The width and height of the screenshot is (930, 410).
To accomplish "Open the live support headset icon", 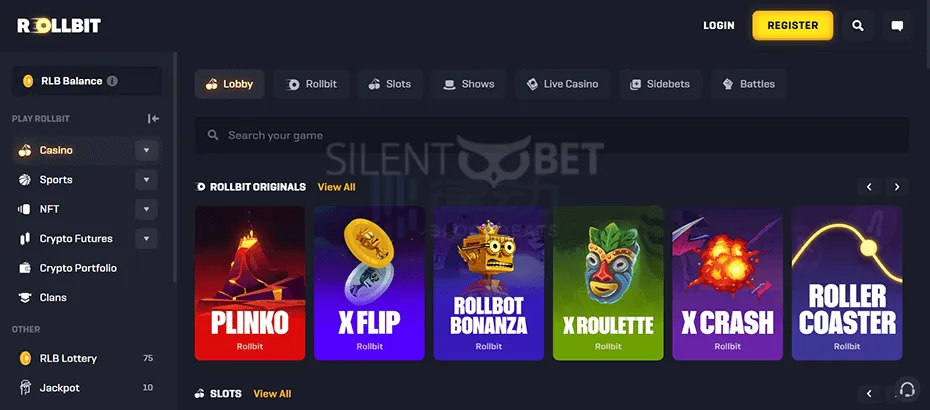I will (x=907, y=389).
